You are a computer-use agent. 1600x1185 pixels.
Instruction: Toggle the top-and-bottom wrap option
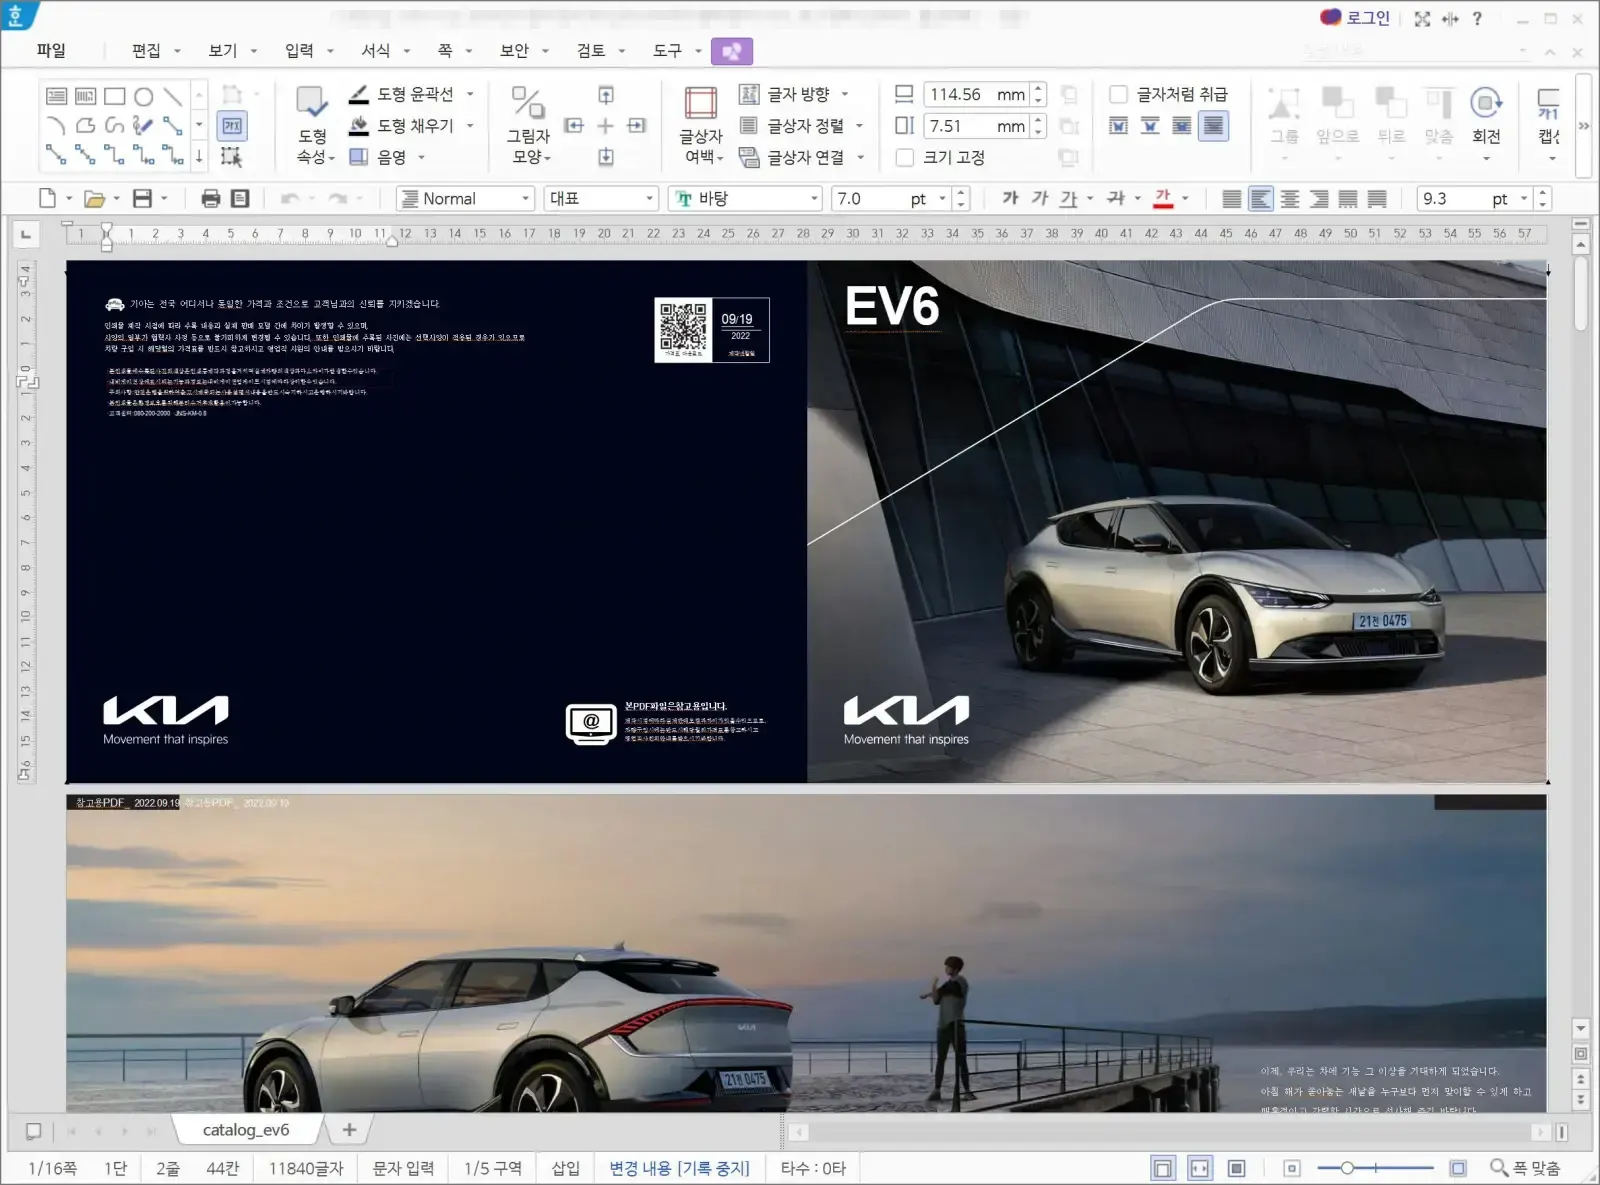[x=1150, y=126]
